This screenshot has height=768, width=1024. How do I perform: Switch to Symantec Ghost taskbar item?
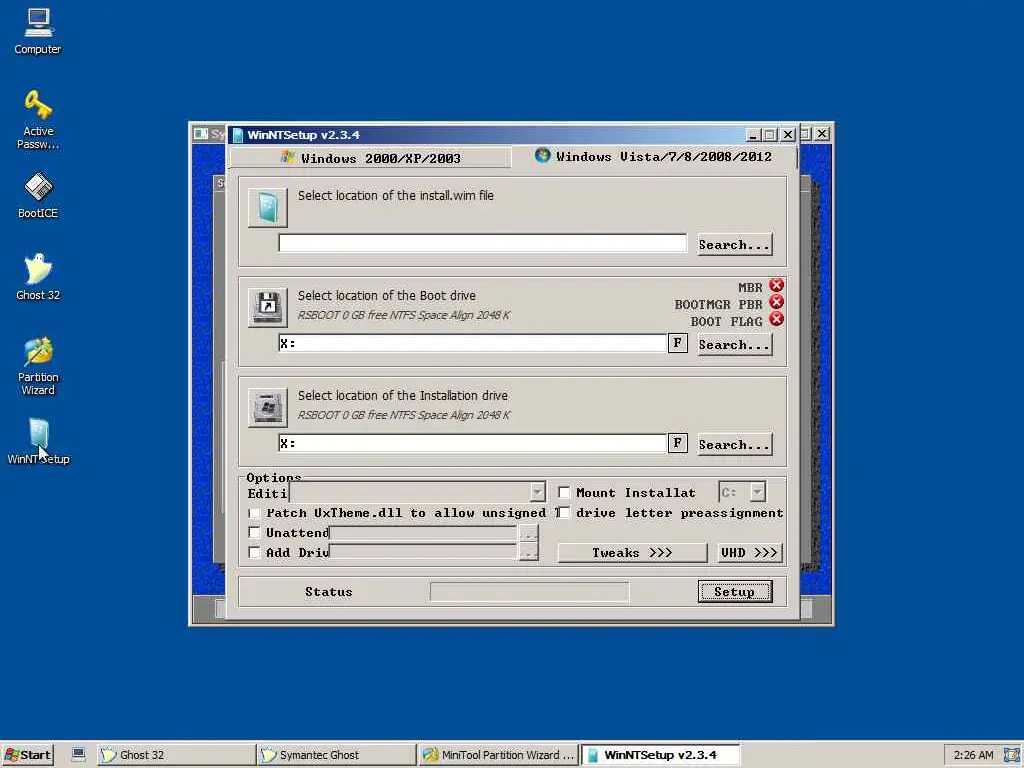[337, 755]
